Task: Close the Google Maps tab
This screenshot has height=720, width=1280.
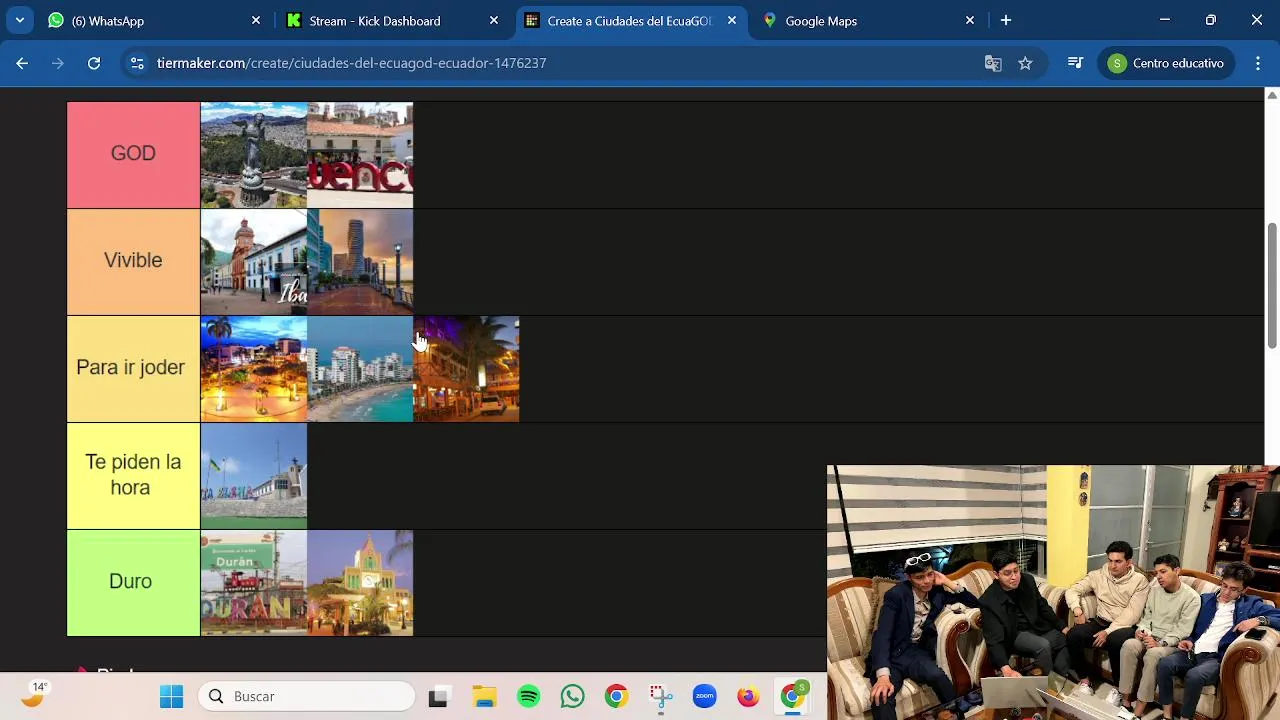Action: point(970,20)
